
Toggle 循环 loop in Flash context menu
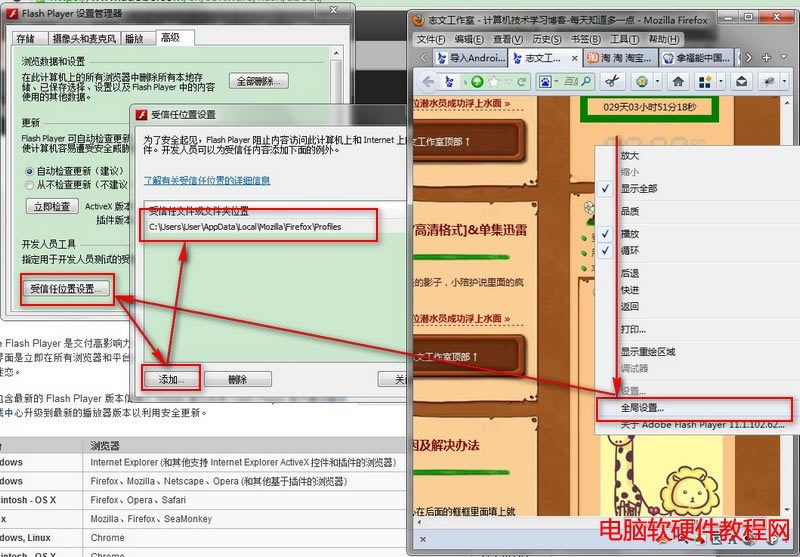point(630,250)
